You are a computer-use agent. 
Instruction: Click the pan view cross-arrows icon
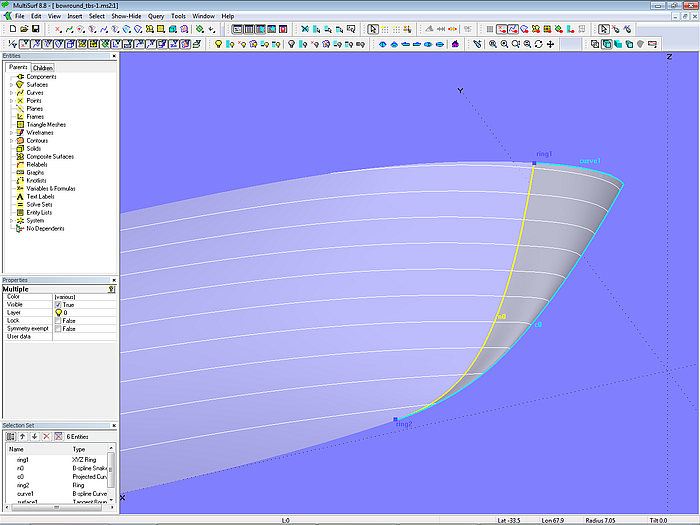click(551, 44)
